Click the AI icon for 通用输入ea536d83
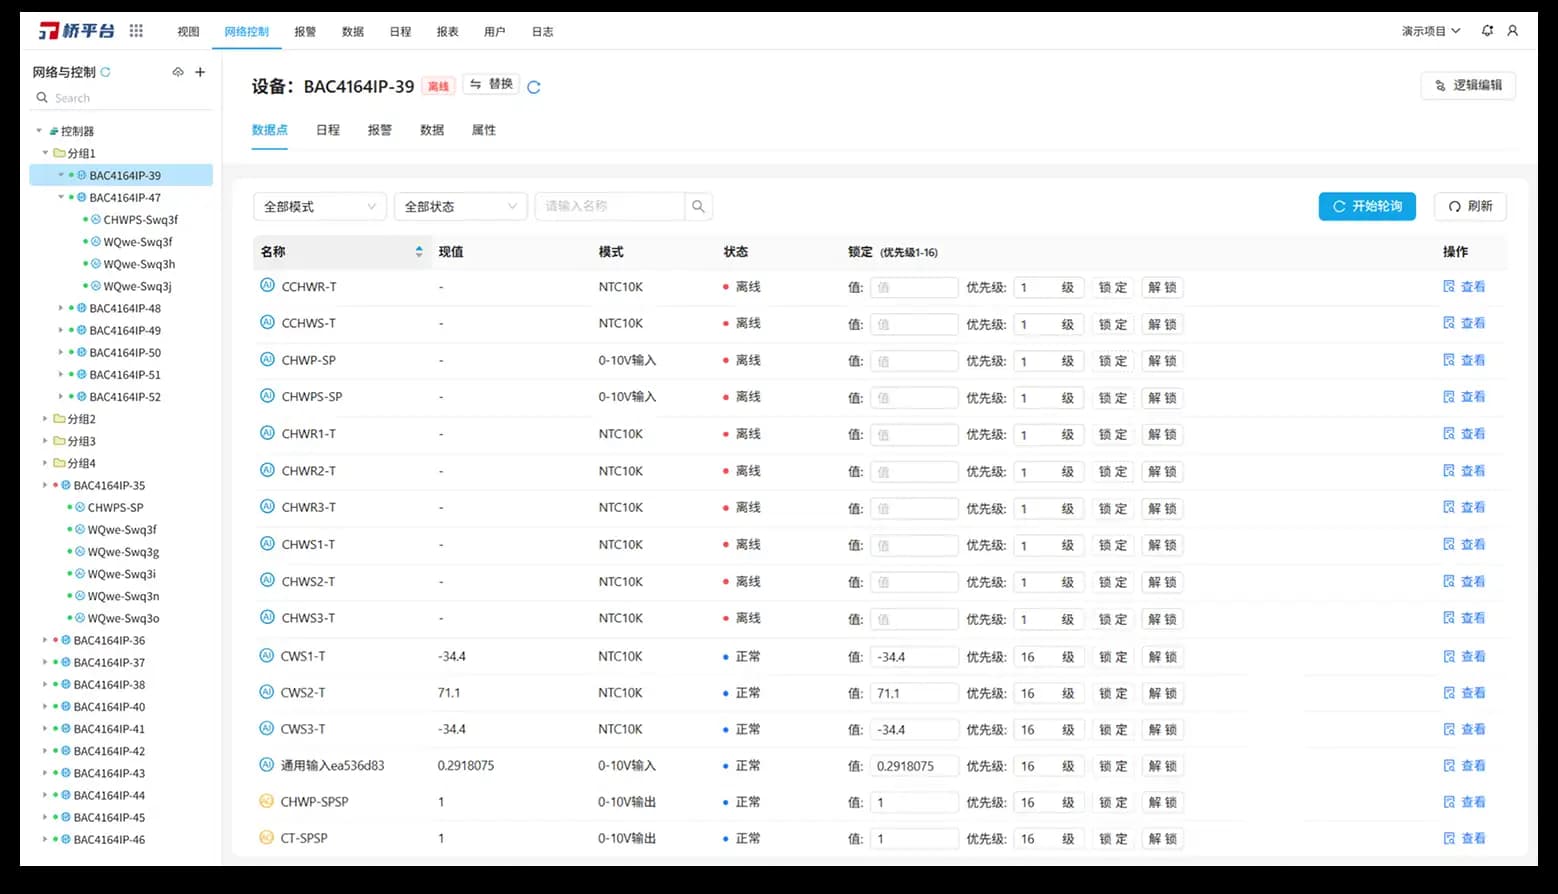Viewport: 1558px width, 894px height. click(266, 765)
